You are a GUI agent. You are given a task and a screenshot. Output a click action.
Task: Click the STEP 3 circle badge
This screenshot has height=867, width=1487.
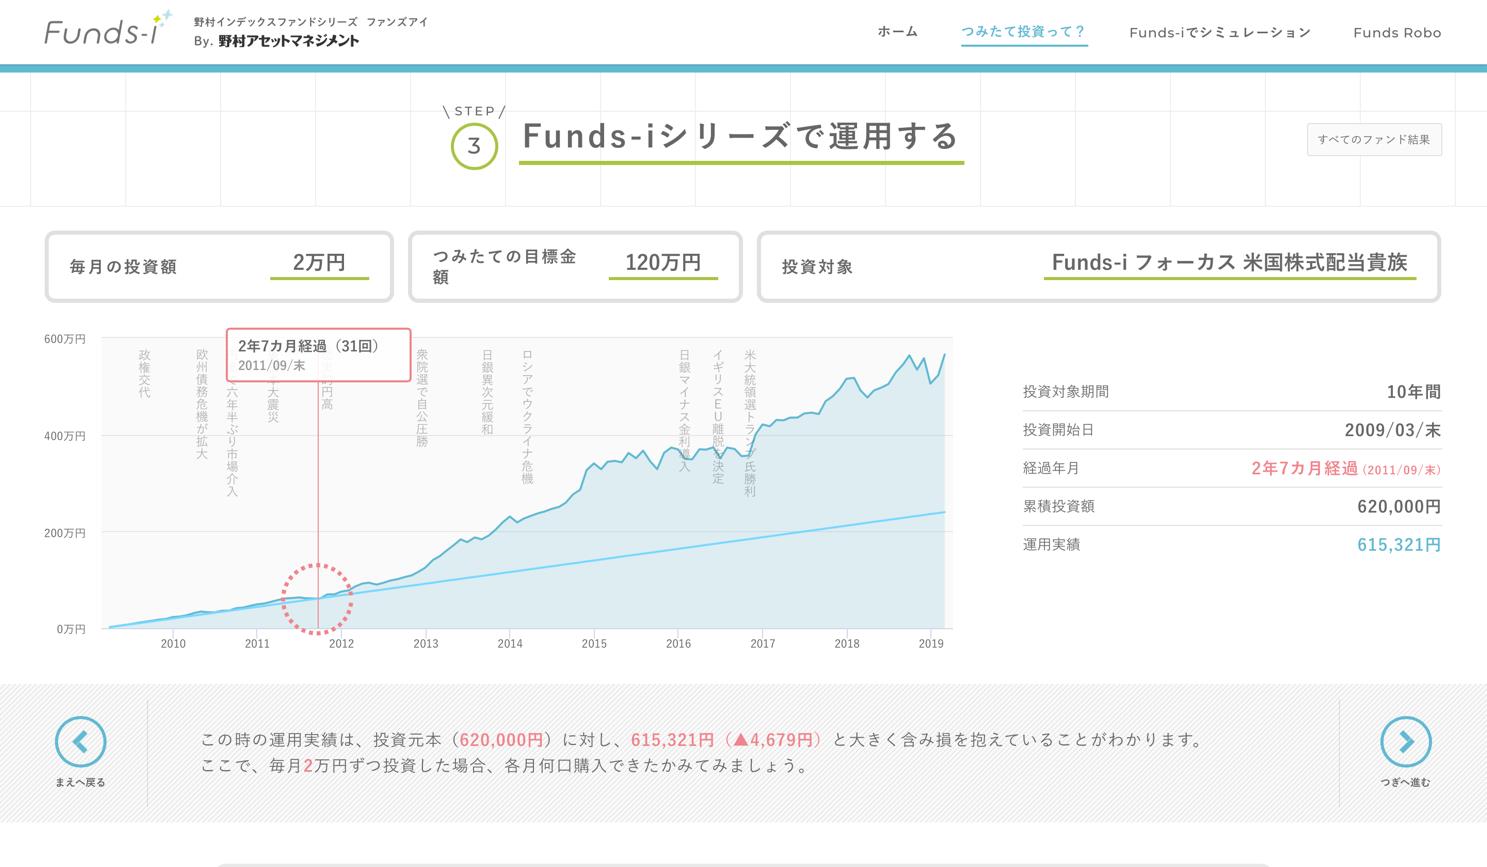point(474,146)
